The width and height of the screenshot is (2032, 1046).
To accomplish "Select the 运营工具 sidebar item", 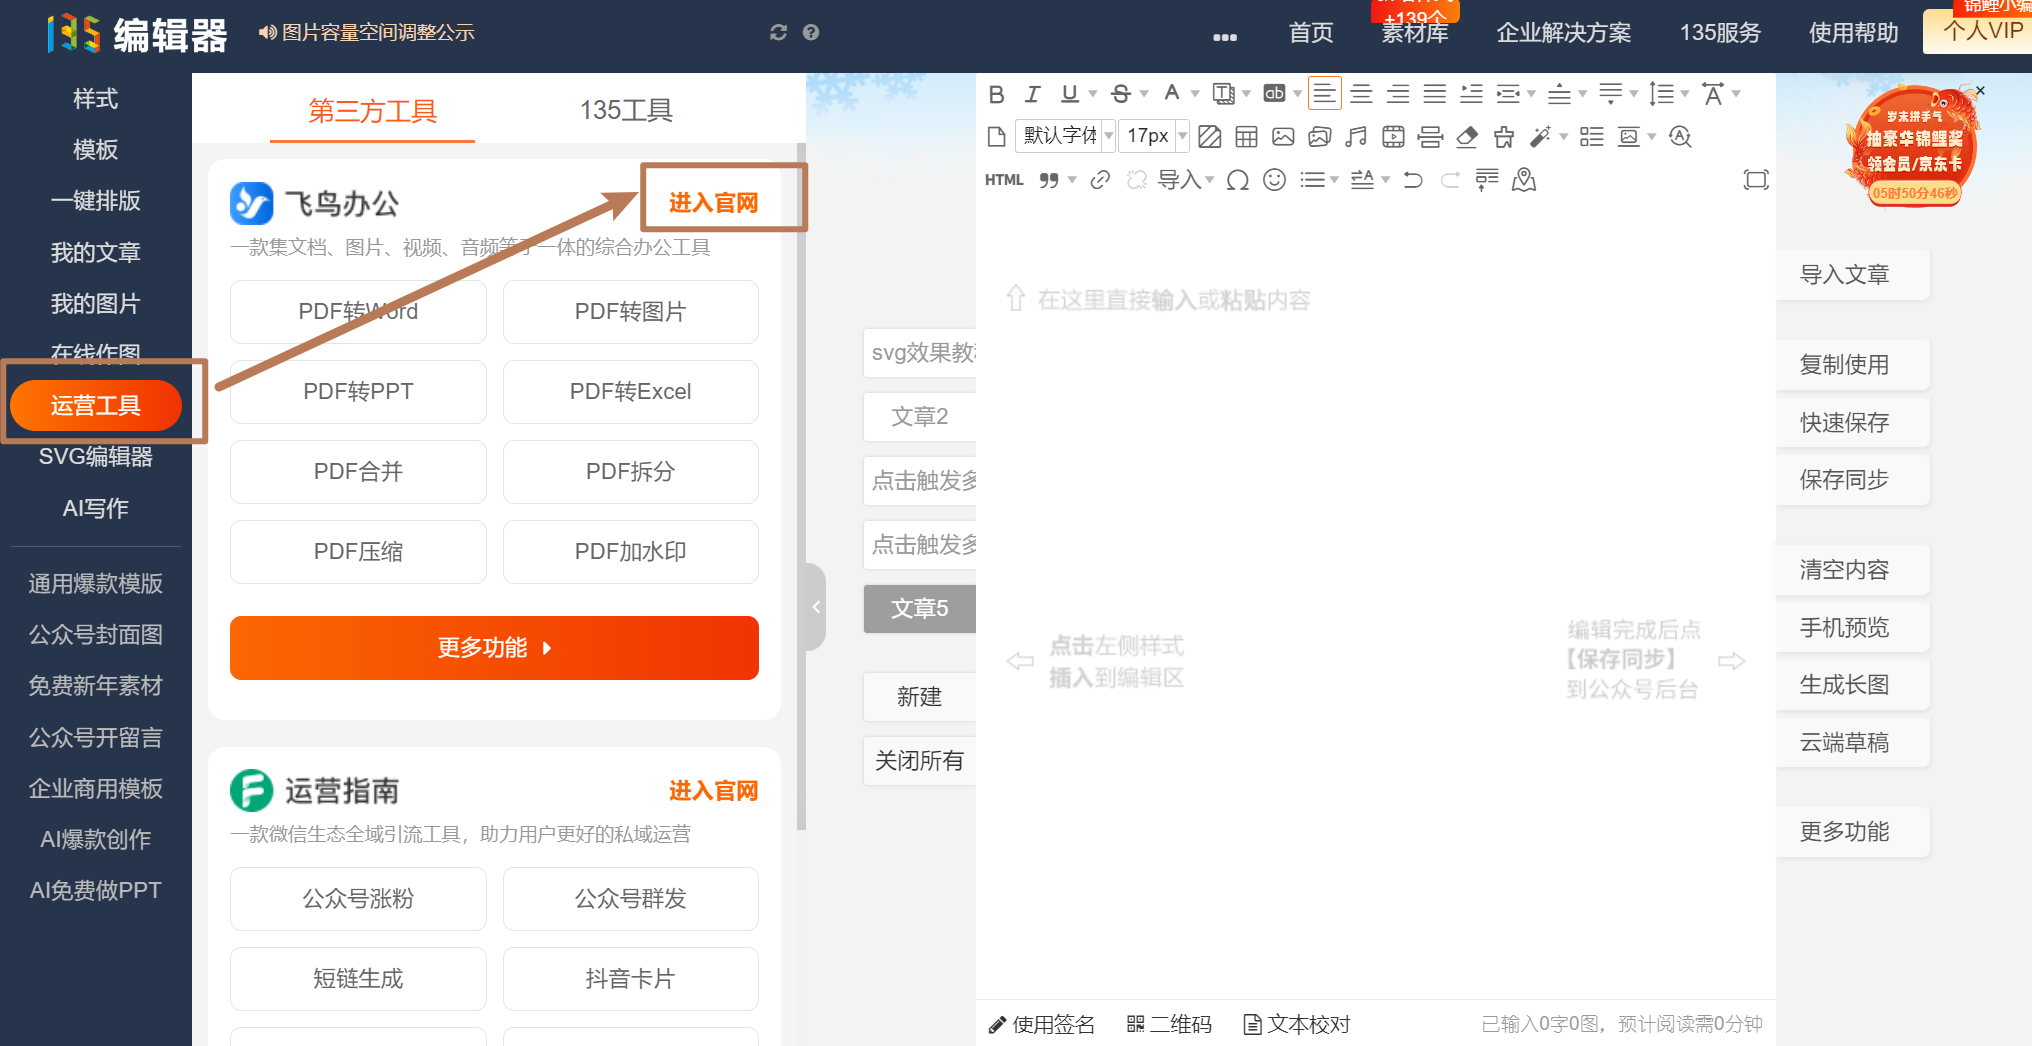I will coord(96,404).
